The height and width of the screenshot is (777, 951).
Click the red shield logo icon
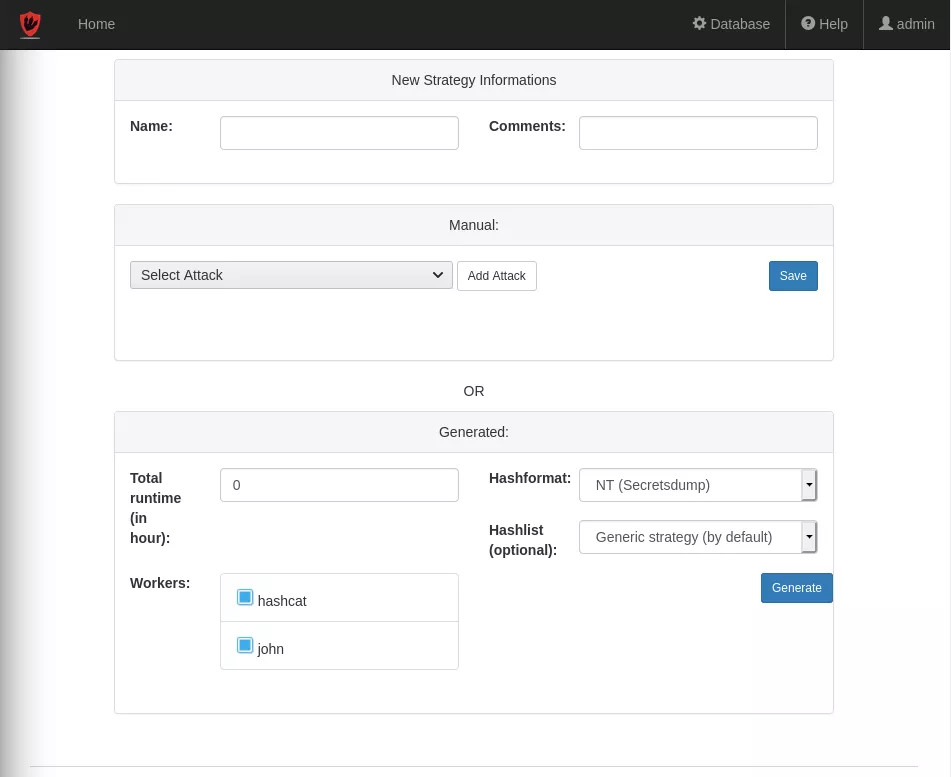coord(30,24)
